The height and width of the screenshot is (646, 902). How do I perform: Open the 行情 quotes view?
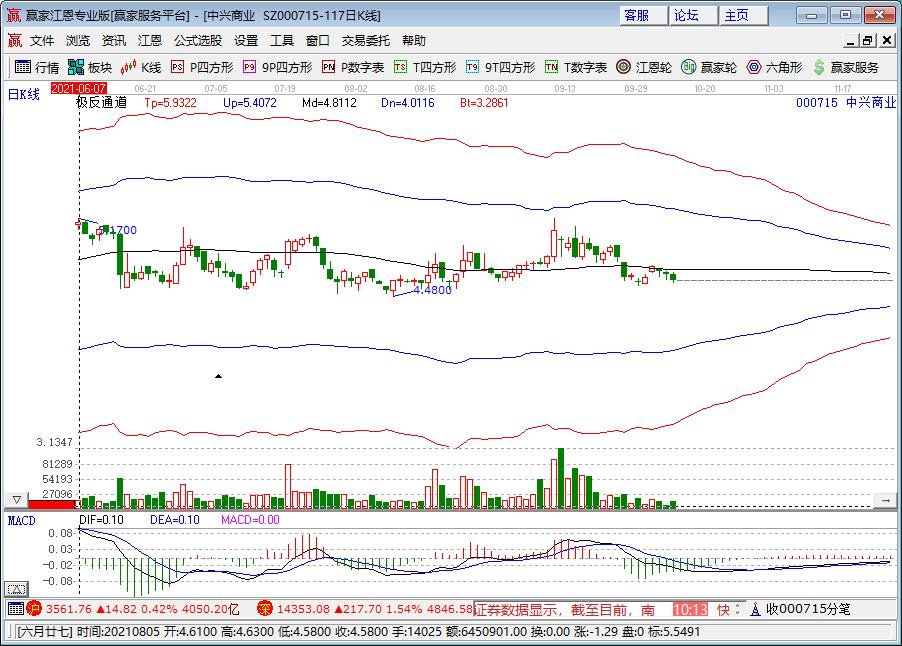[x=42, y=68]
